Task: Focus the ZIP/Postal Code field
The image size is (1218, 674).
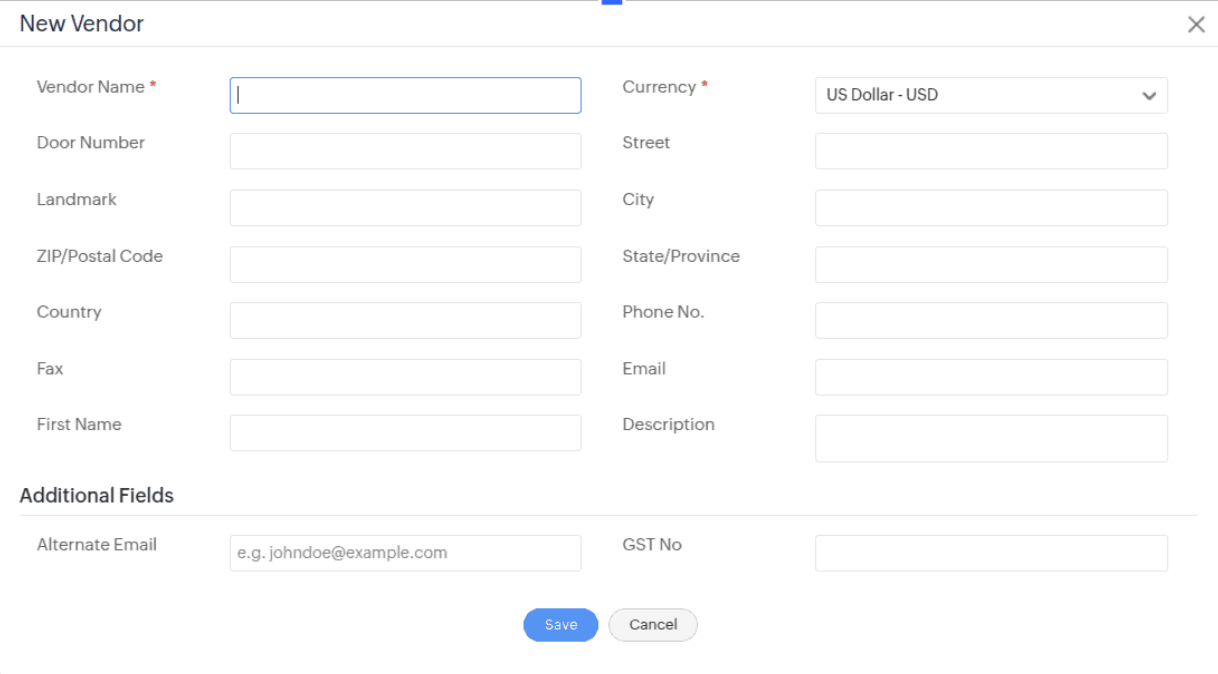Action: coord(405,265)
